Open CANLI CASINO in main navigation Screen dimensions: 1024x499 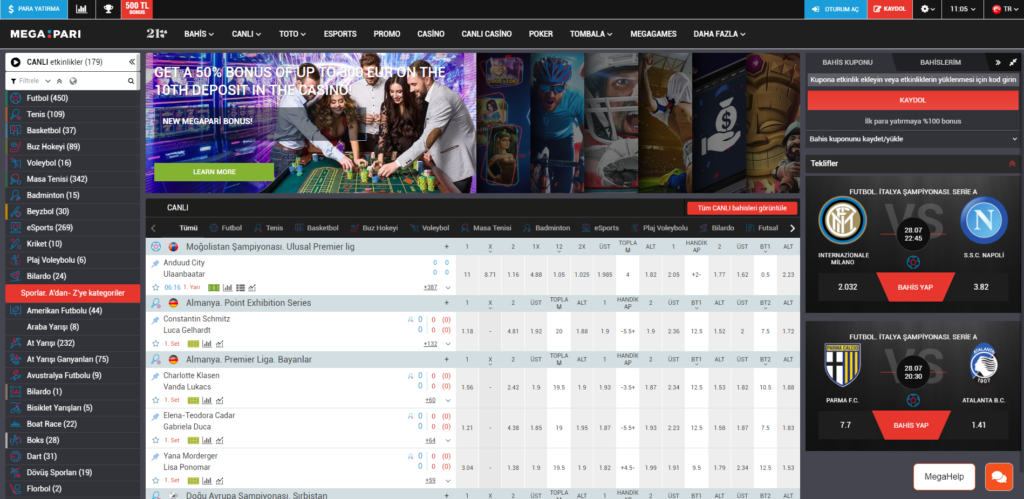[487, 34]
